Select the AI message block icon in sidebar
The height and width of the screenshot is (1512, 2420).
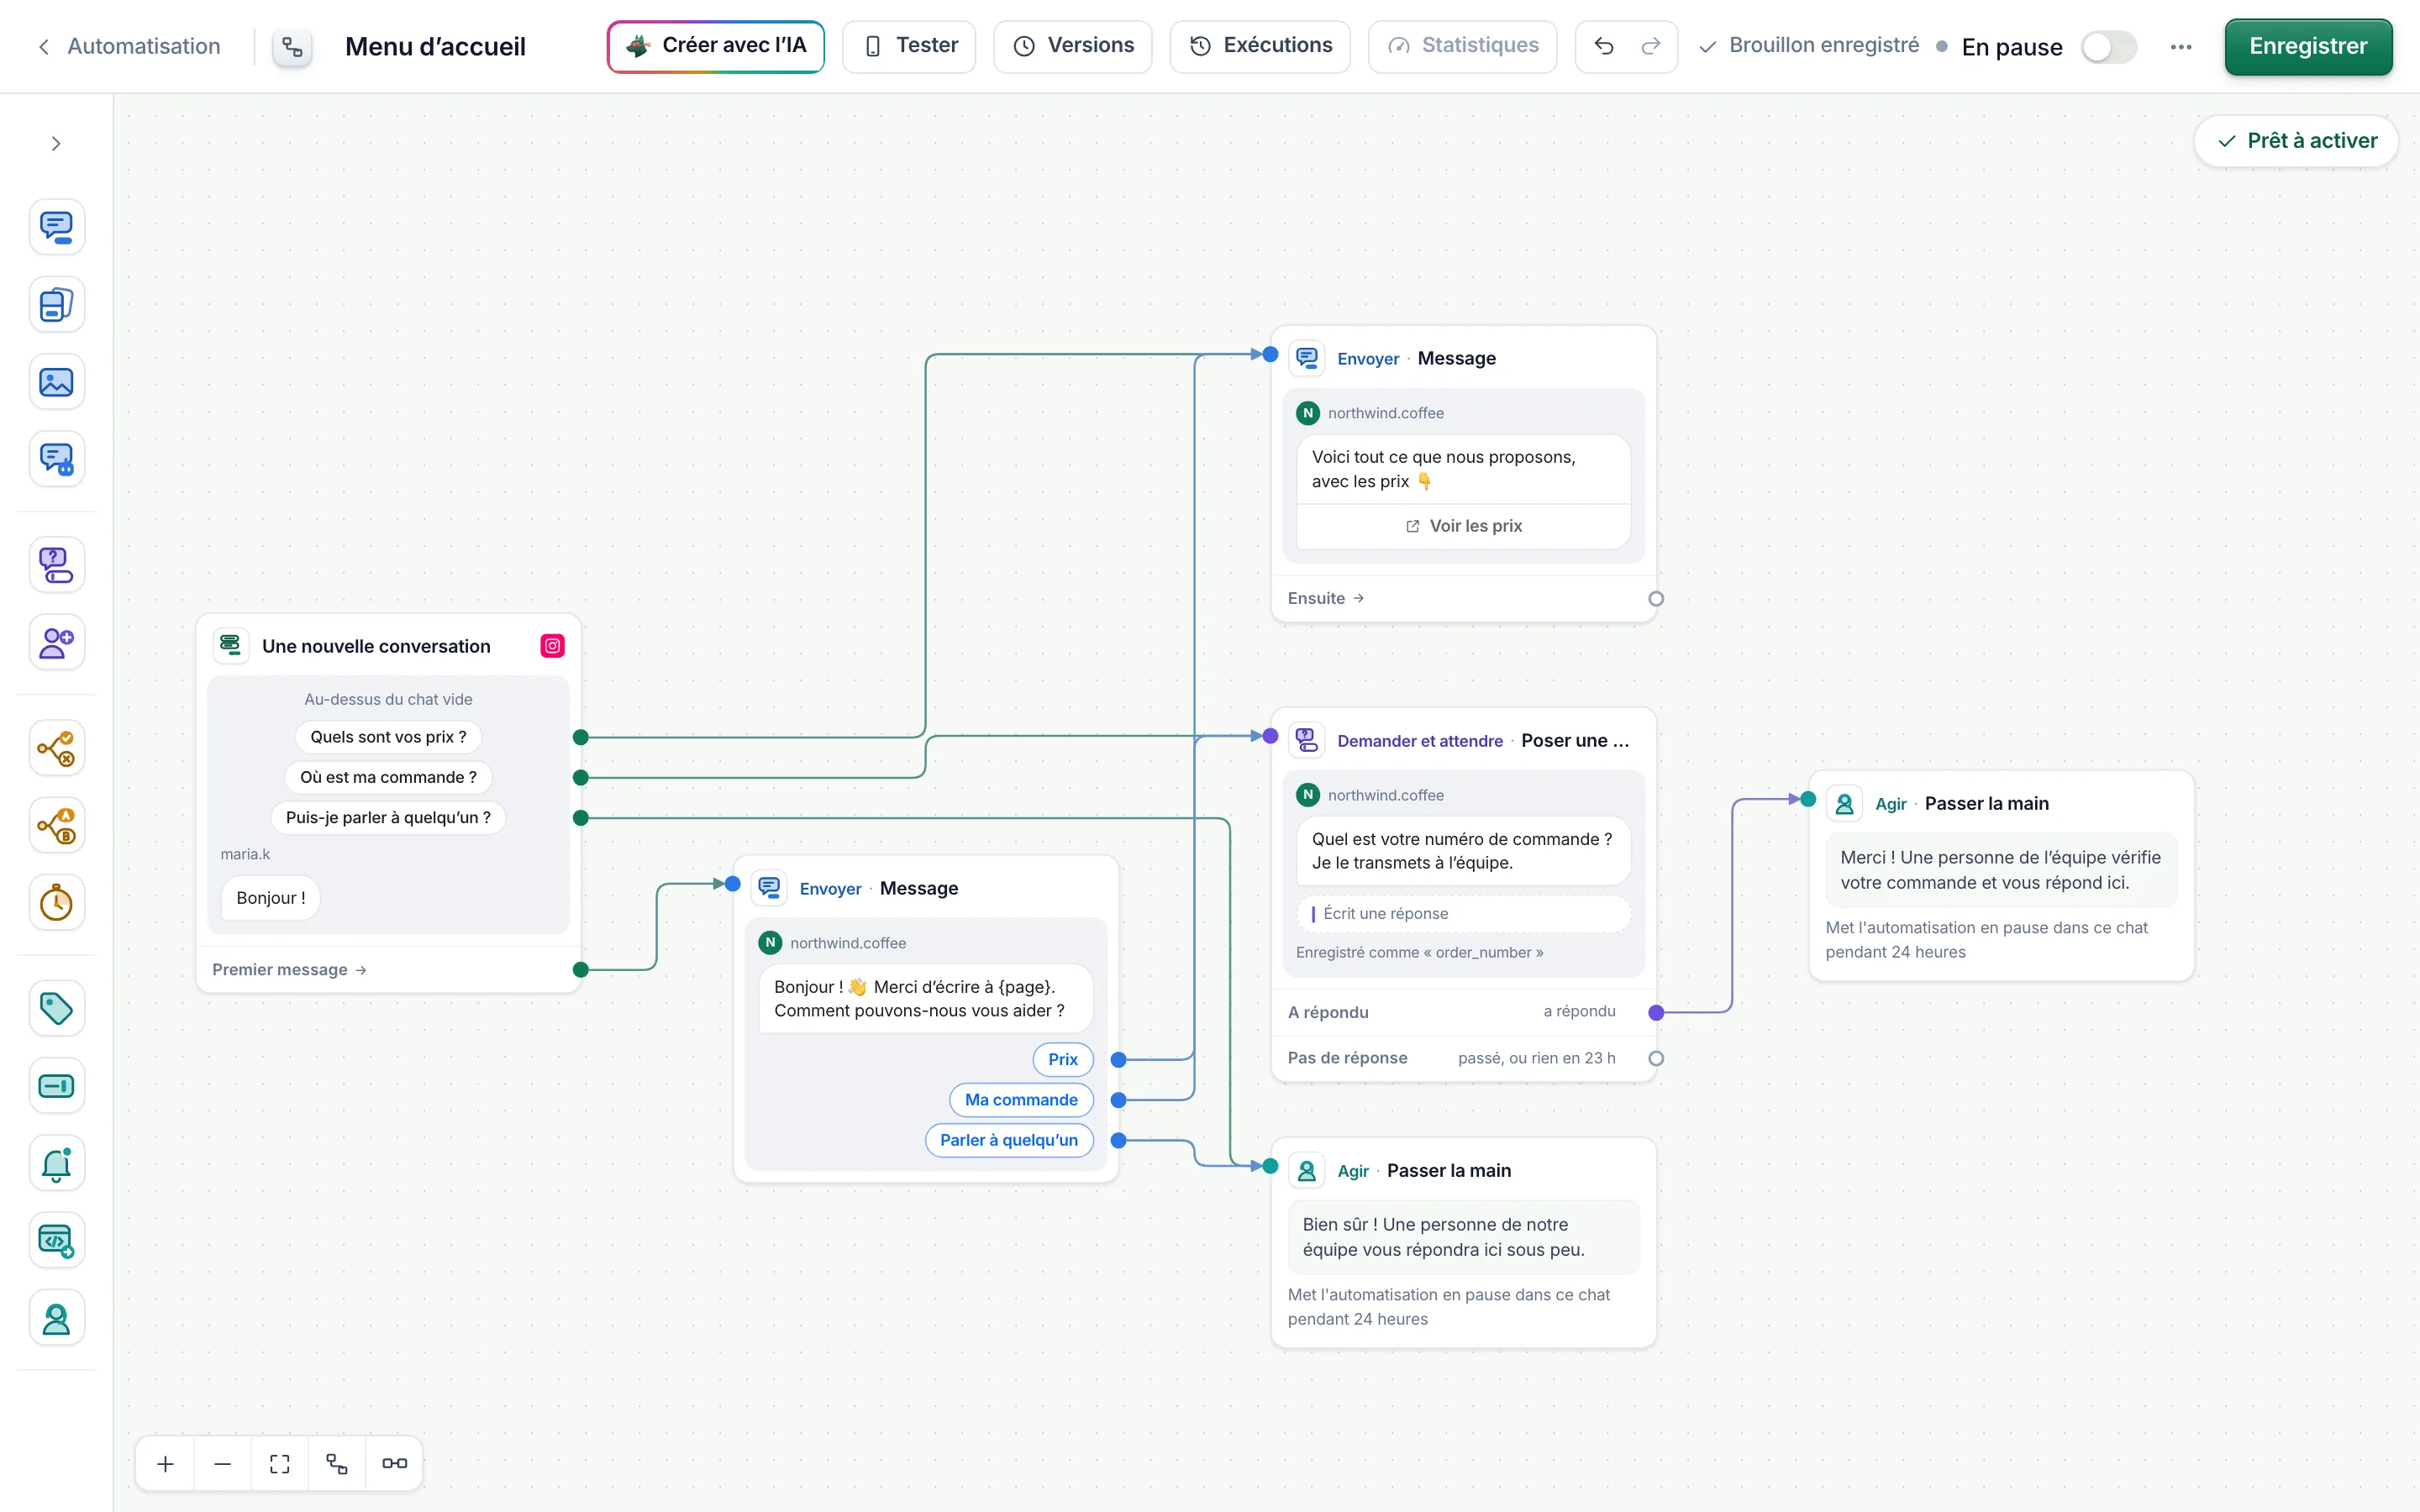coord(56,459)
